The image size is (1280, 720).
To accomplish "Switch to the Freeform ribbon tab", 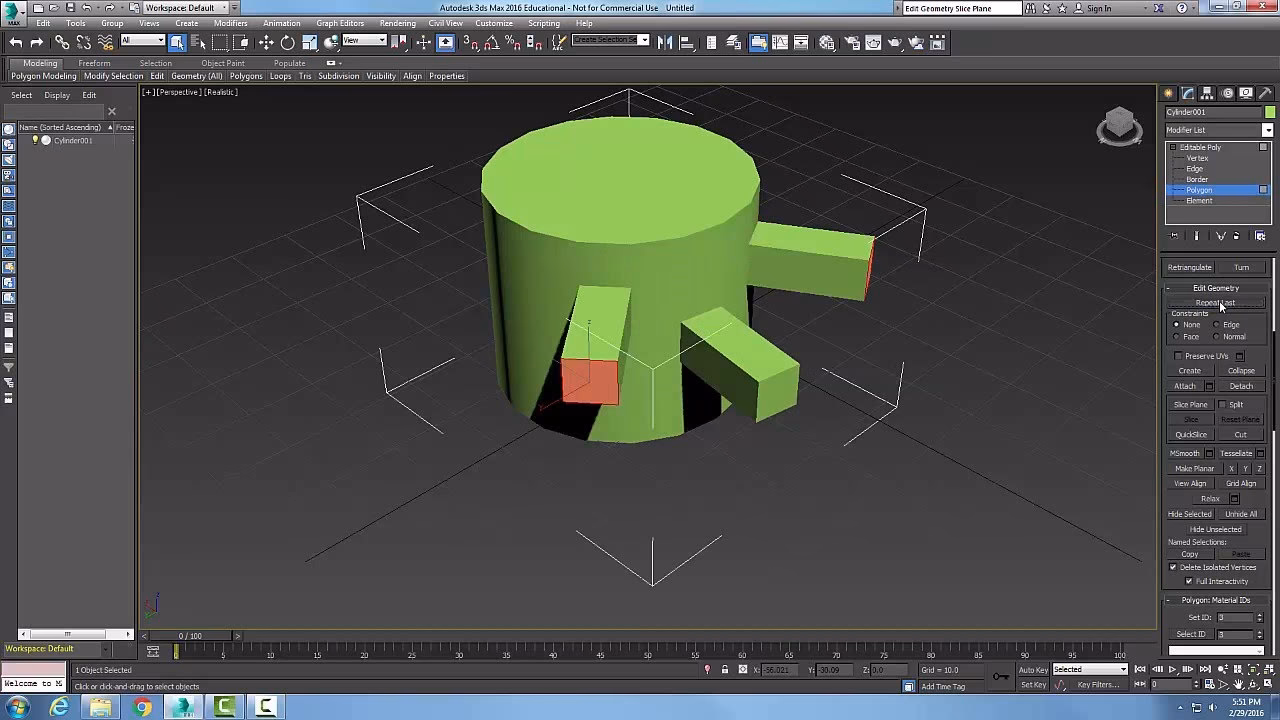I will click(95, 62).
